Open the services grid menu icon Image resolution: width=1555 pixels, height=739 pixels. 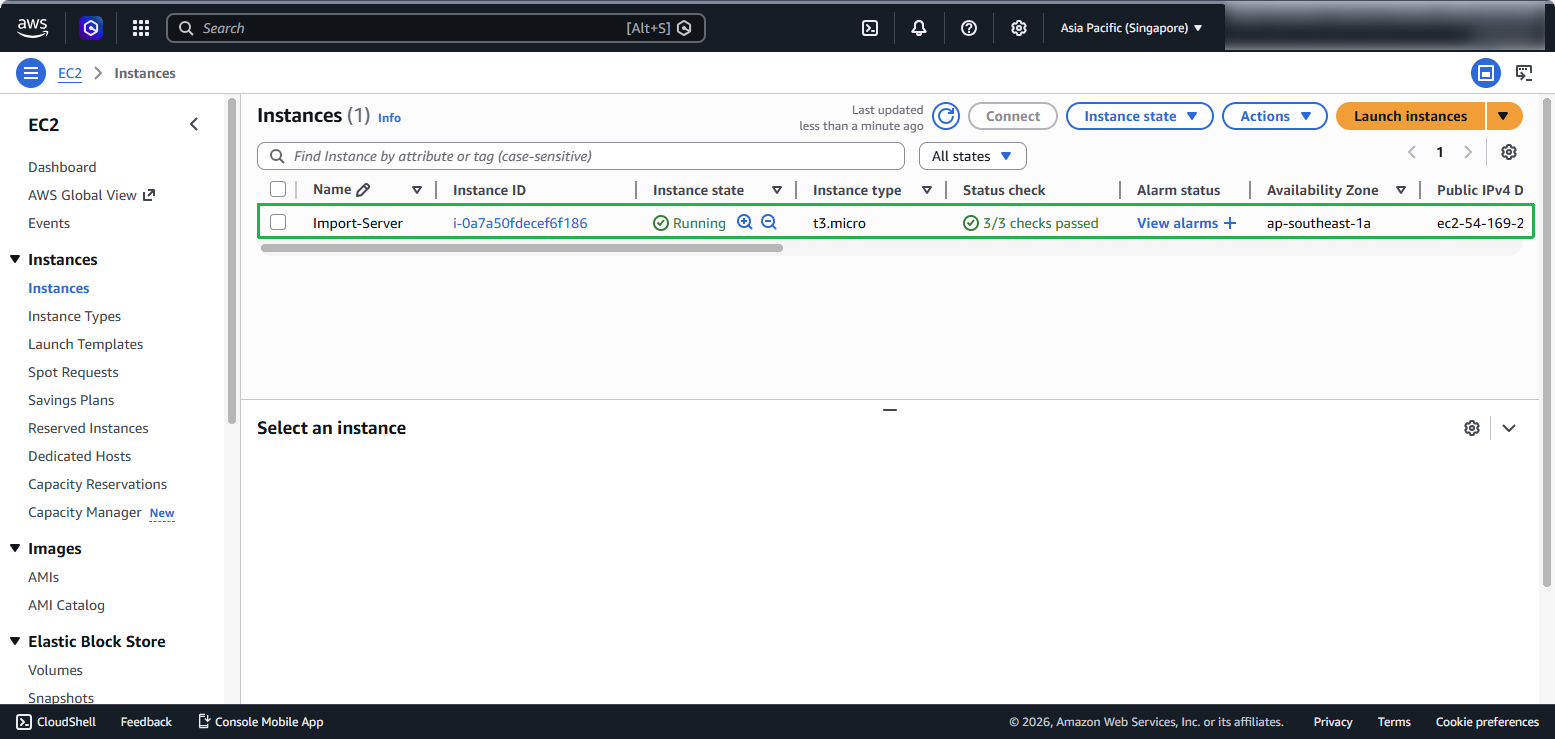141,28
